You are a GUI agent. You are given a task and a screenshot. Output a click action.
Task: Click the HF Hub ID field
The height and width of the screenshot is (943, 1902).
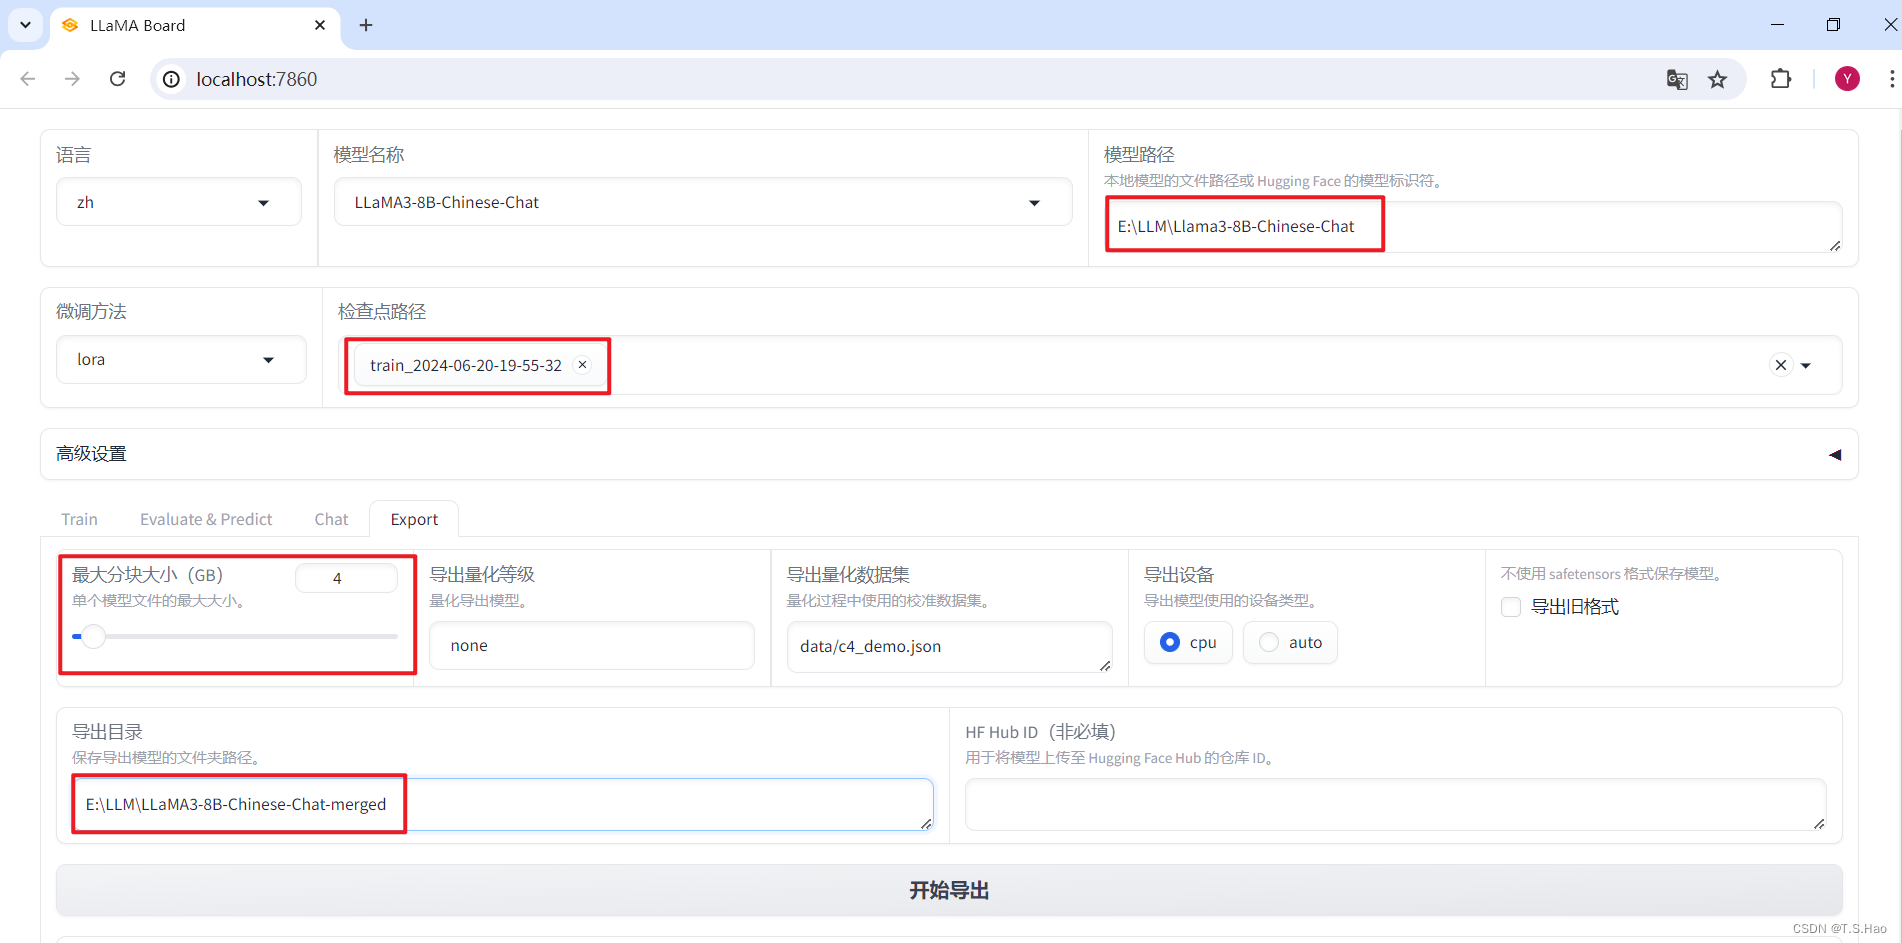tap(1395, 805)
